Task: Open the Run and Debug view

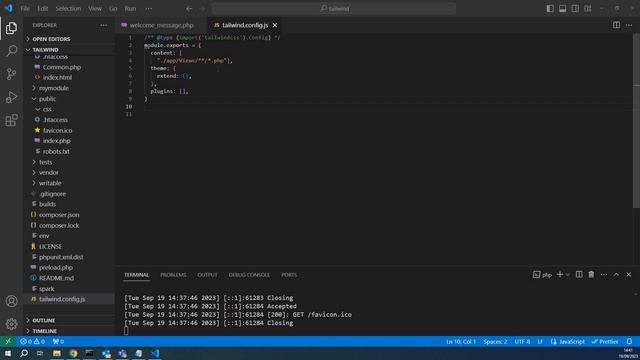Action: click(x=11, y=97)
